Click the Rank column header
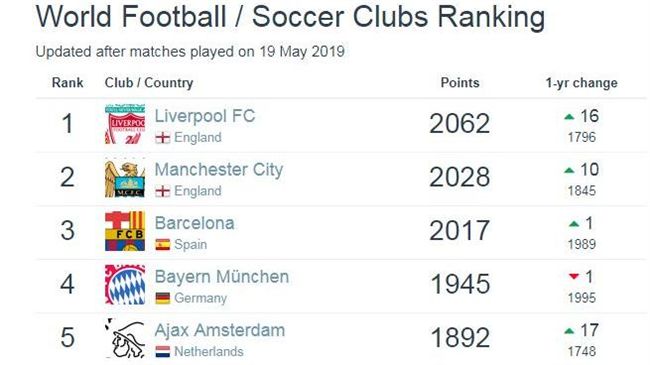 [x=68, y=83]
